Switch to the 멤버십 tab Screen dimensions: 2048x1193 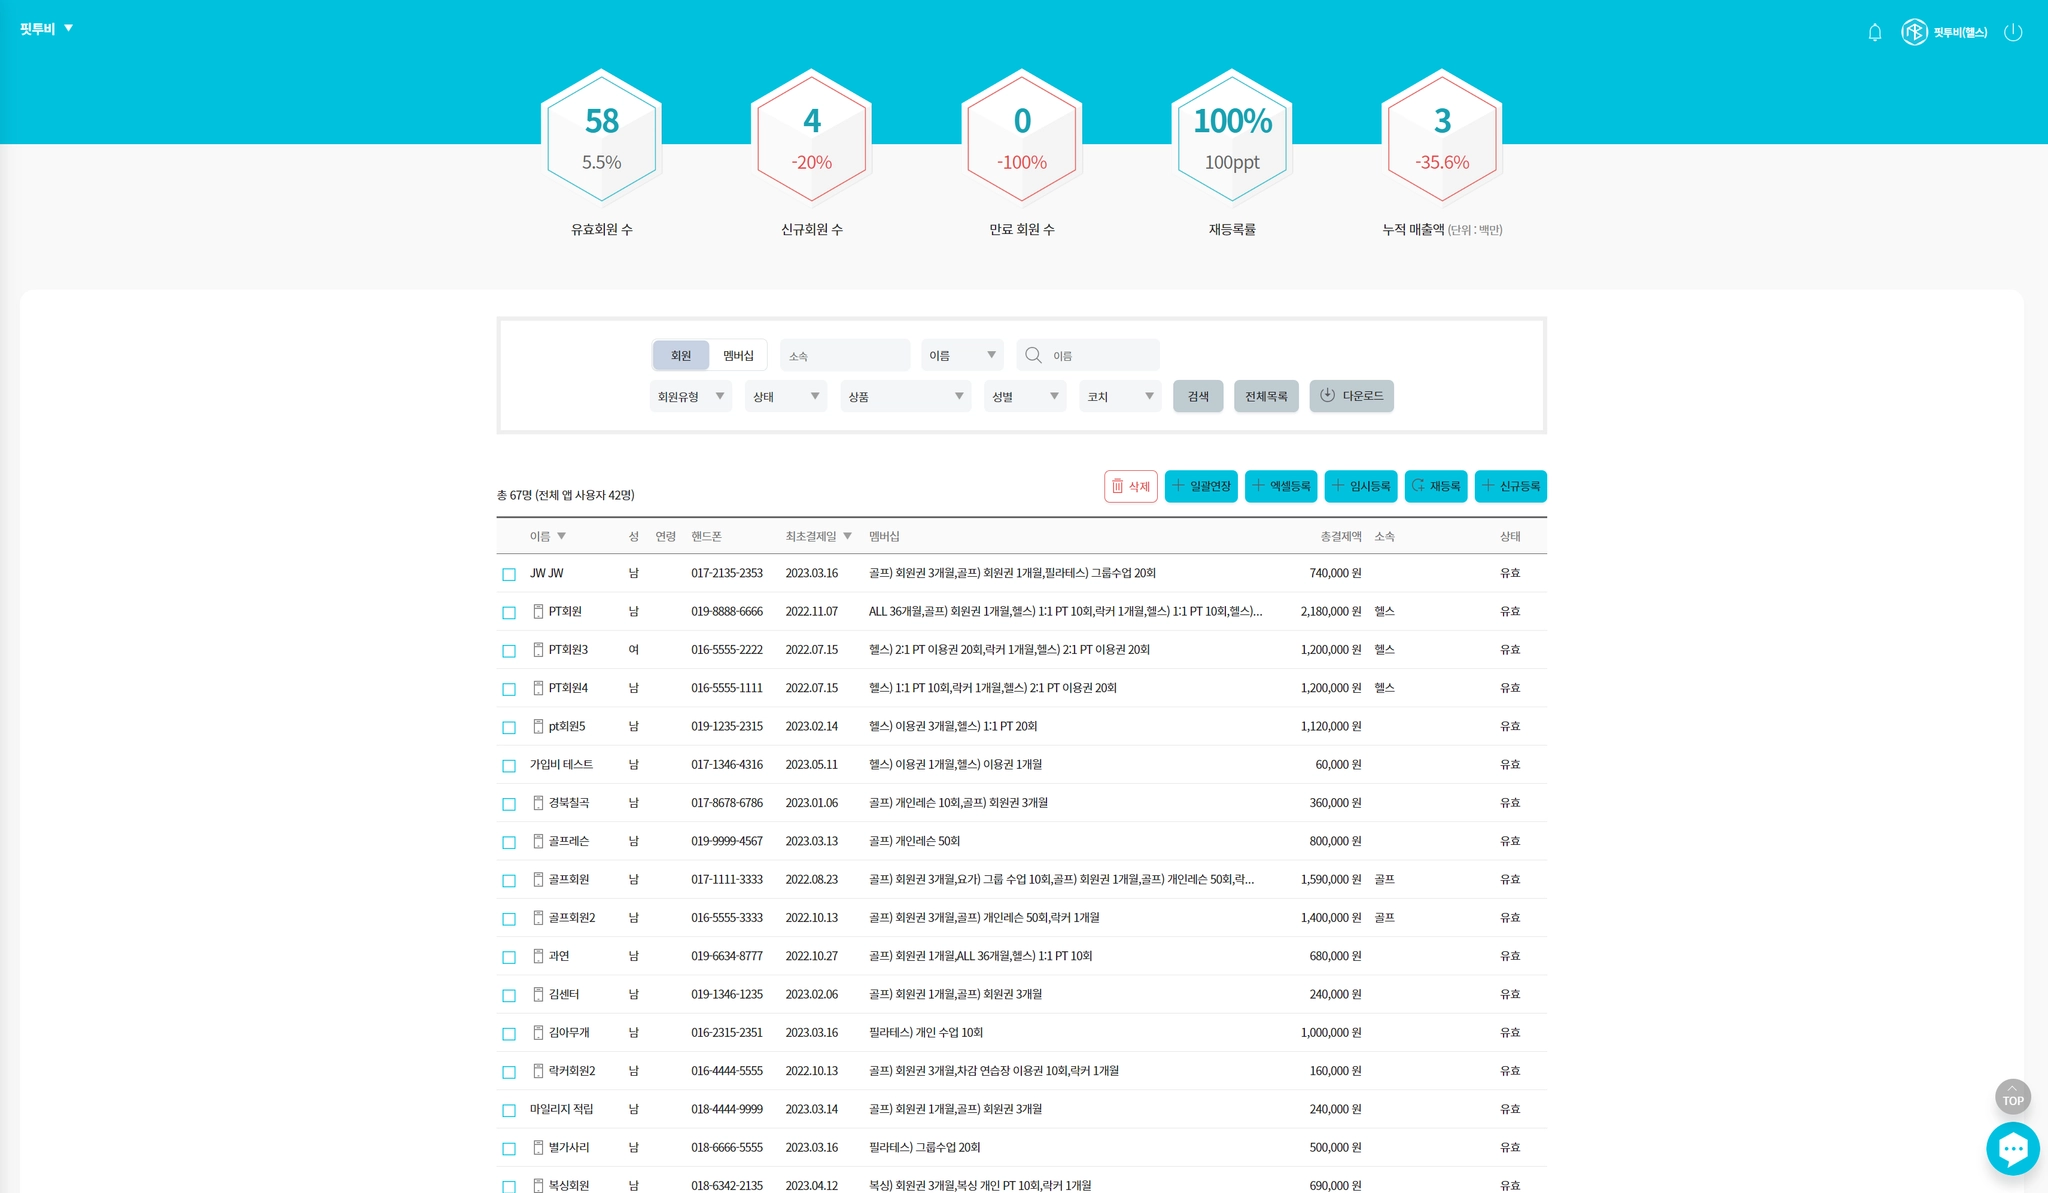click(738, 355)
